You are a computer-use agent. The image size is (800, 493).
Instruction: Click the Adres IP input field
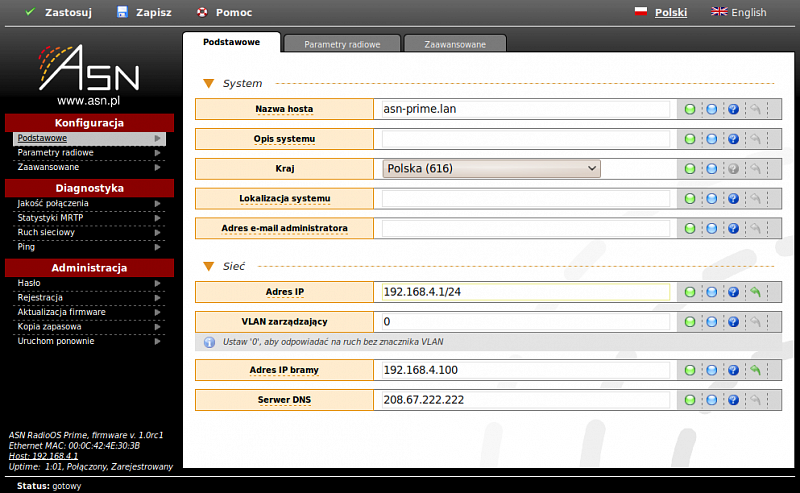(x=526, y=292)
